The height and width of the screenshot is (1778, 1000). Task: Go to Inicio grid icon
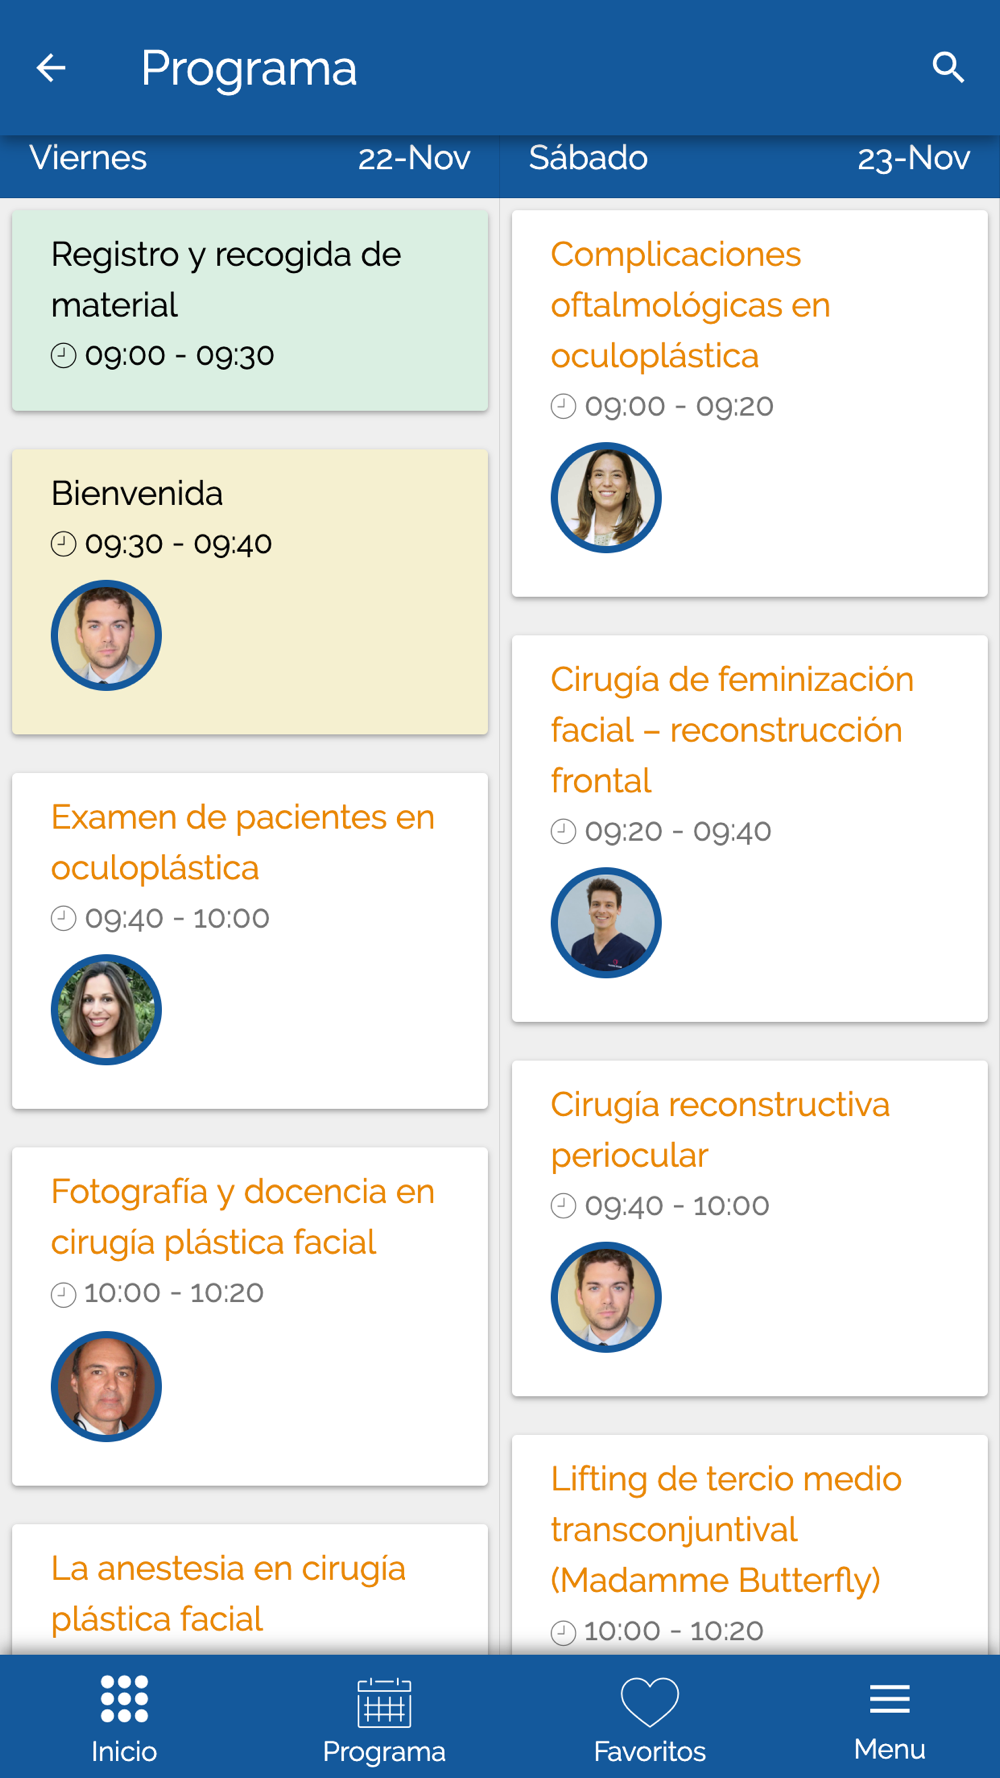(x=124, y=1699)
